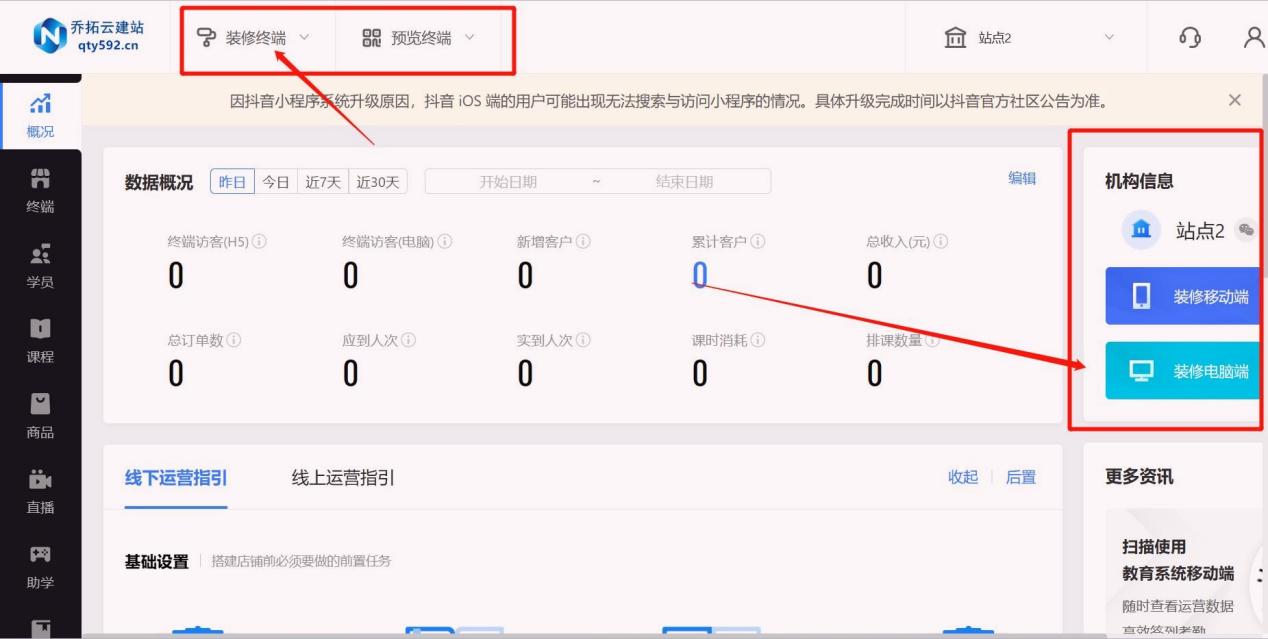
Task: Click the 累计客户 value 0
Action: [x=700, y=275]
